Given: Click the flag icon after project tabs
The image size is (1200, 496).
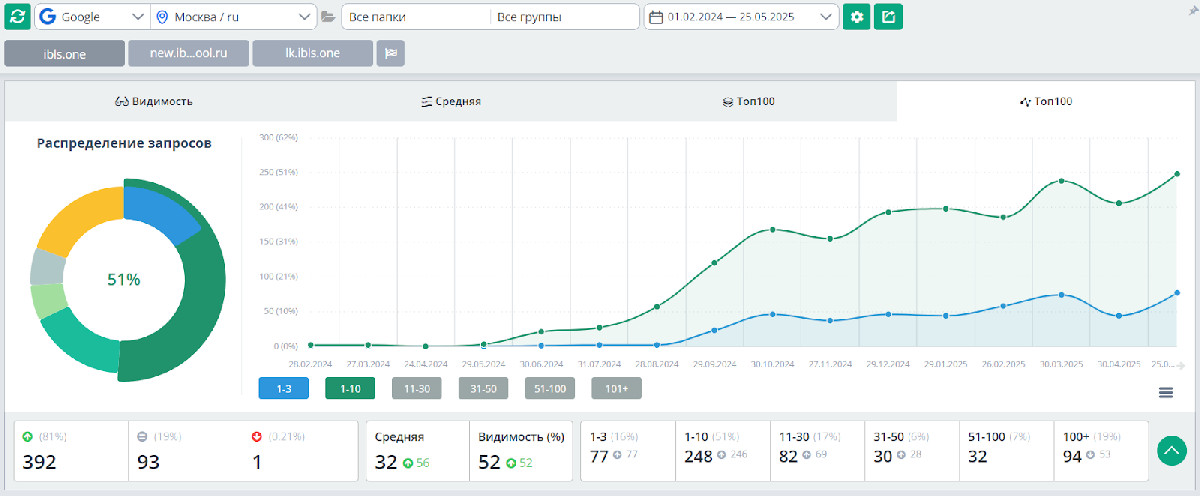Looking at the screenshot, I should click(x=391, y=53).
